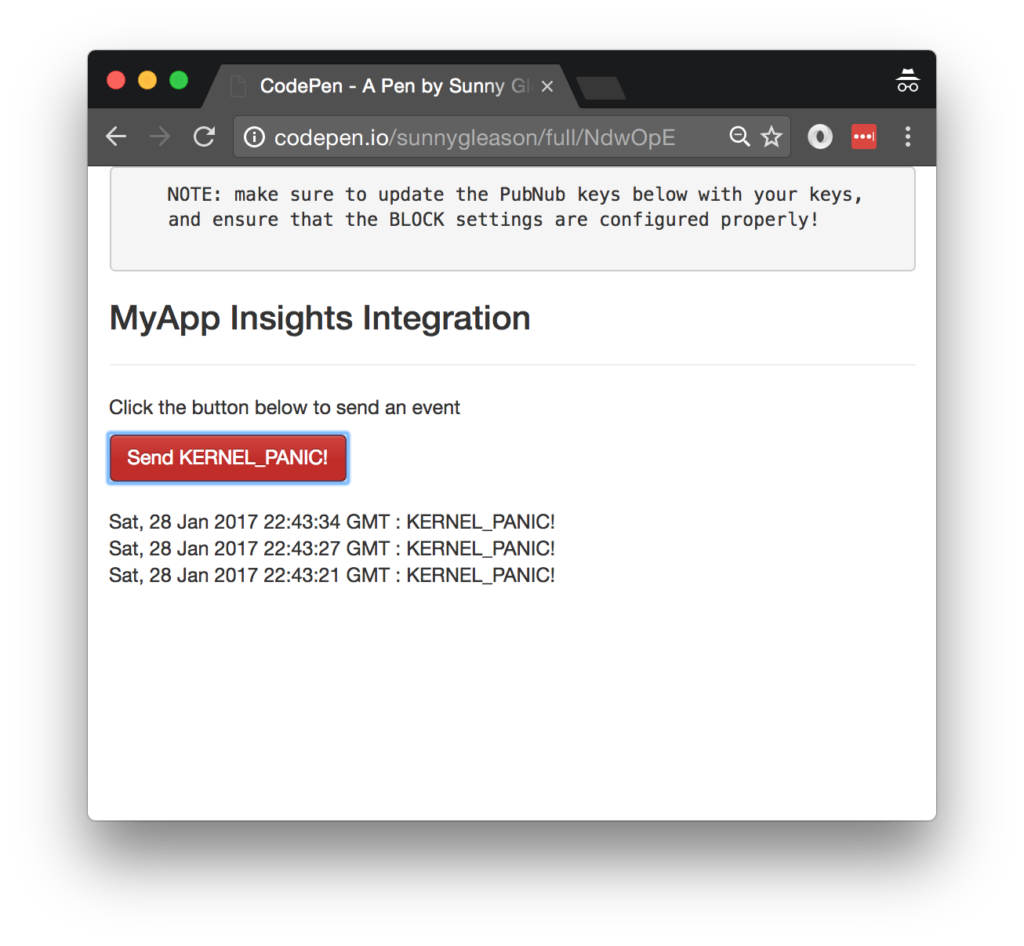Open Chrome's three-dot menu
The height and width of the screenshot is (946, 1024).
point(908,137)
